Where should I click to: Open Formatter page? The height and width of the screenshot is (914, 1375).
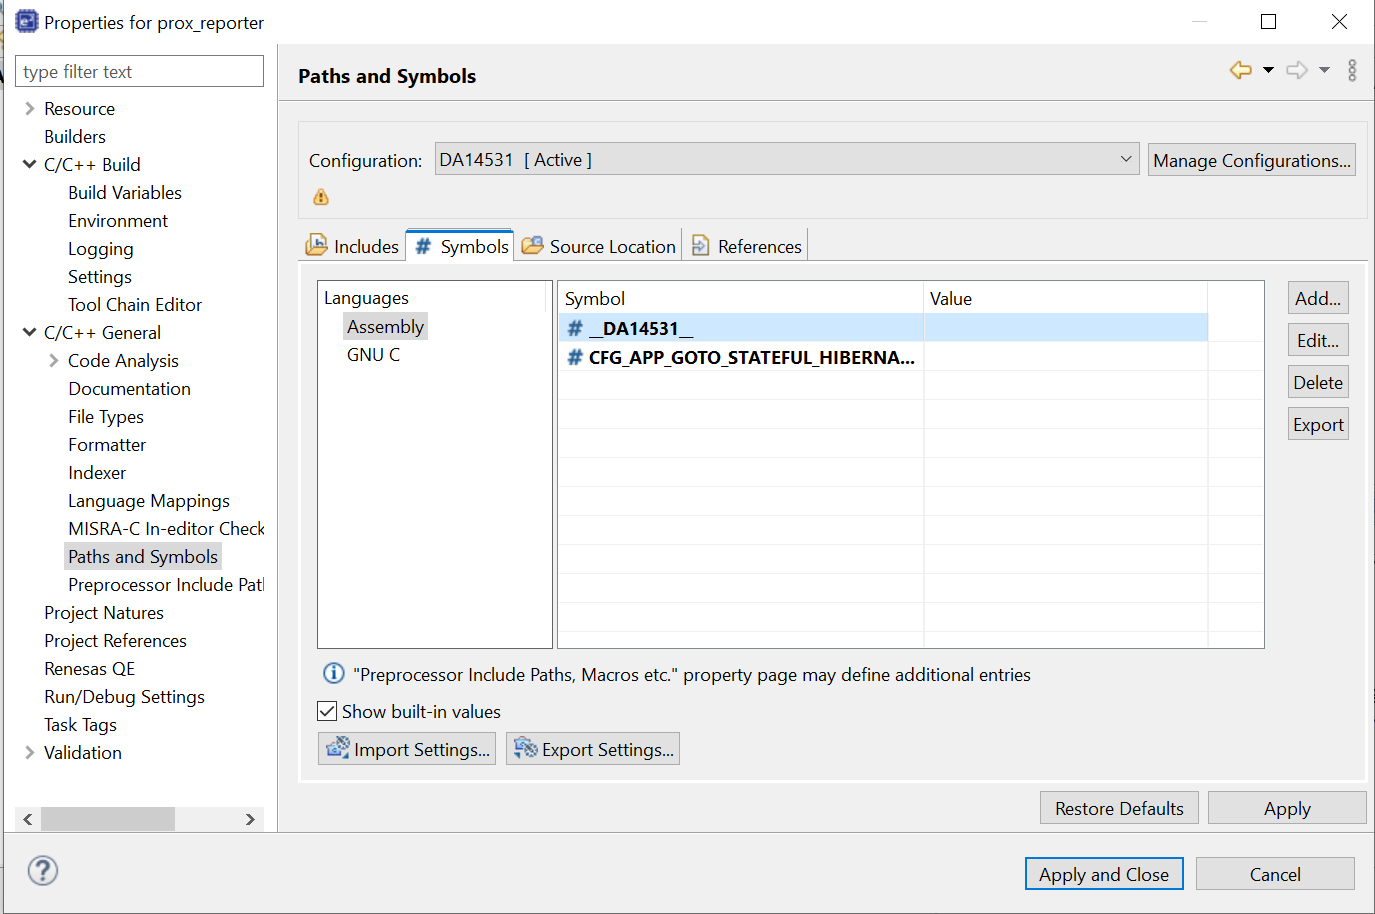pyautogui.click(x=107, y=444)
